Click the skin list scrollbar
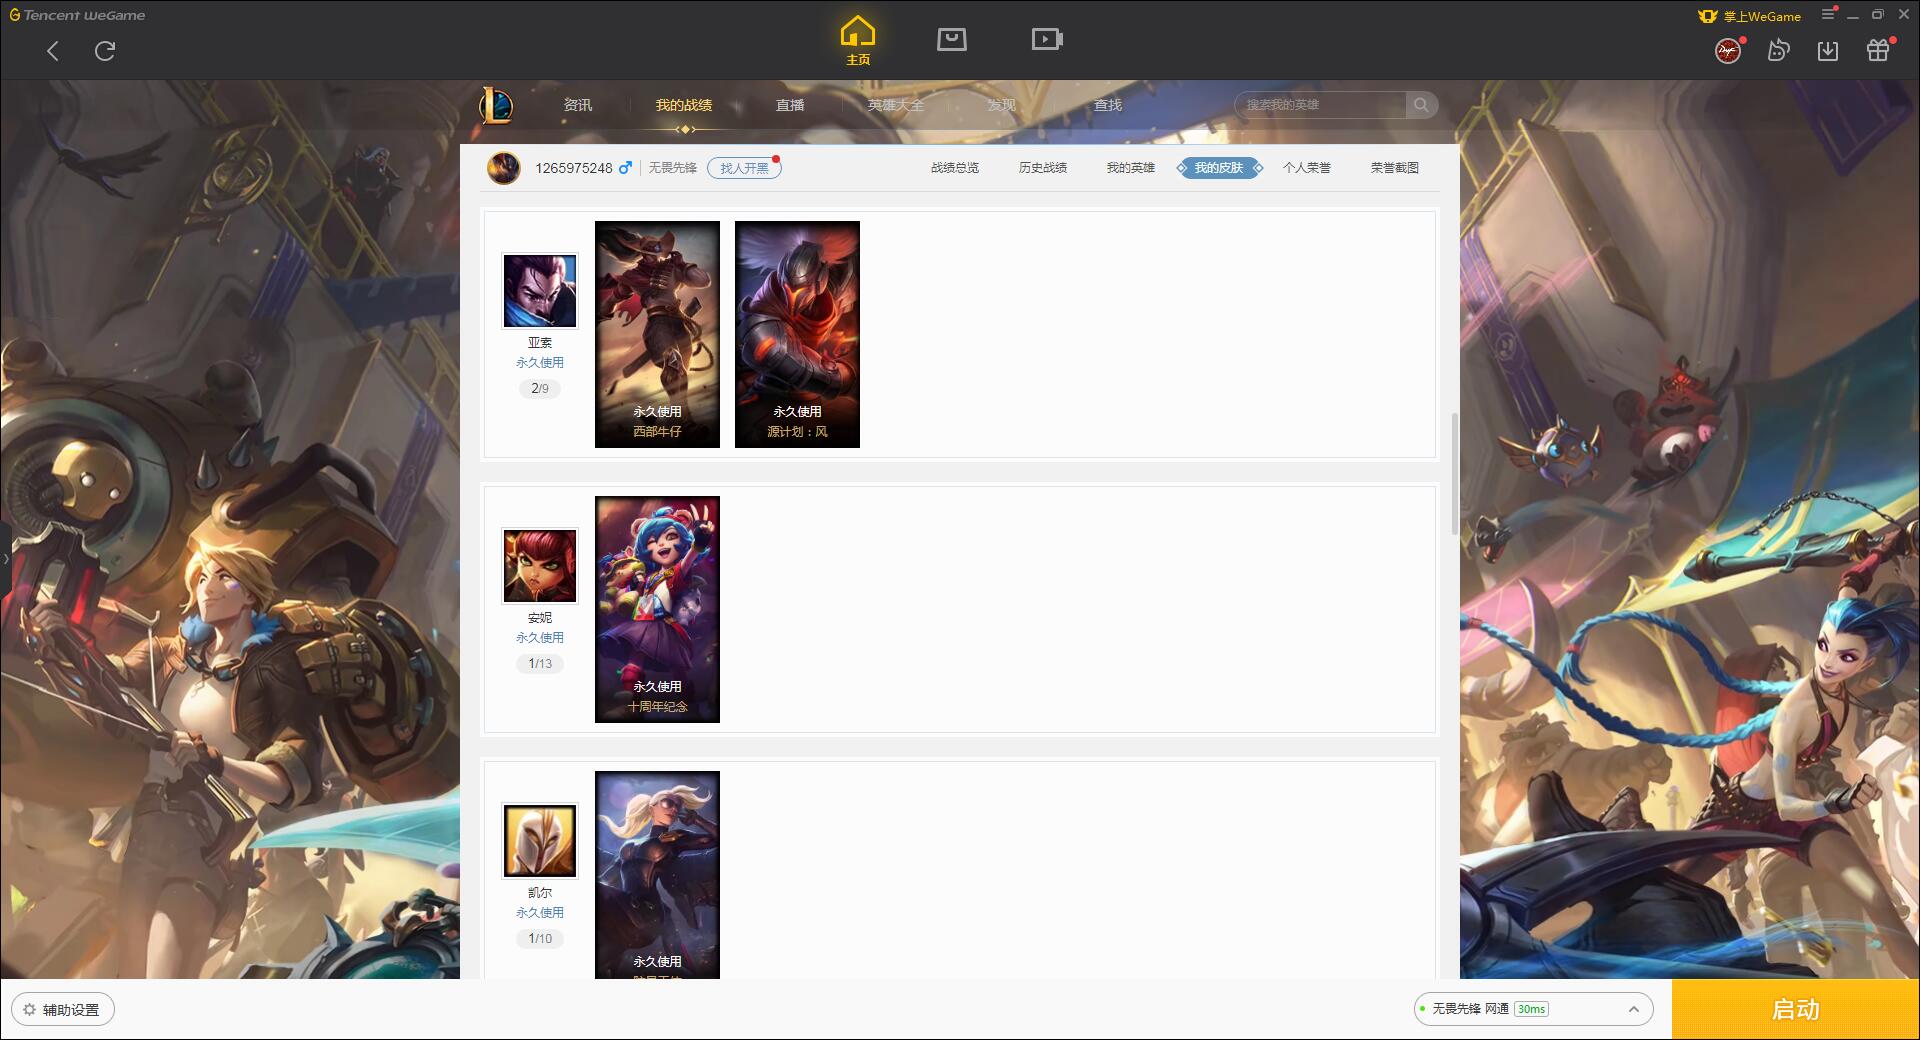 (x=1454, y=473)
